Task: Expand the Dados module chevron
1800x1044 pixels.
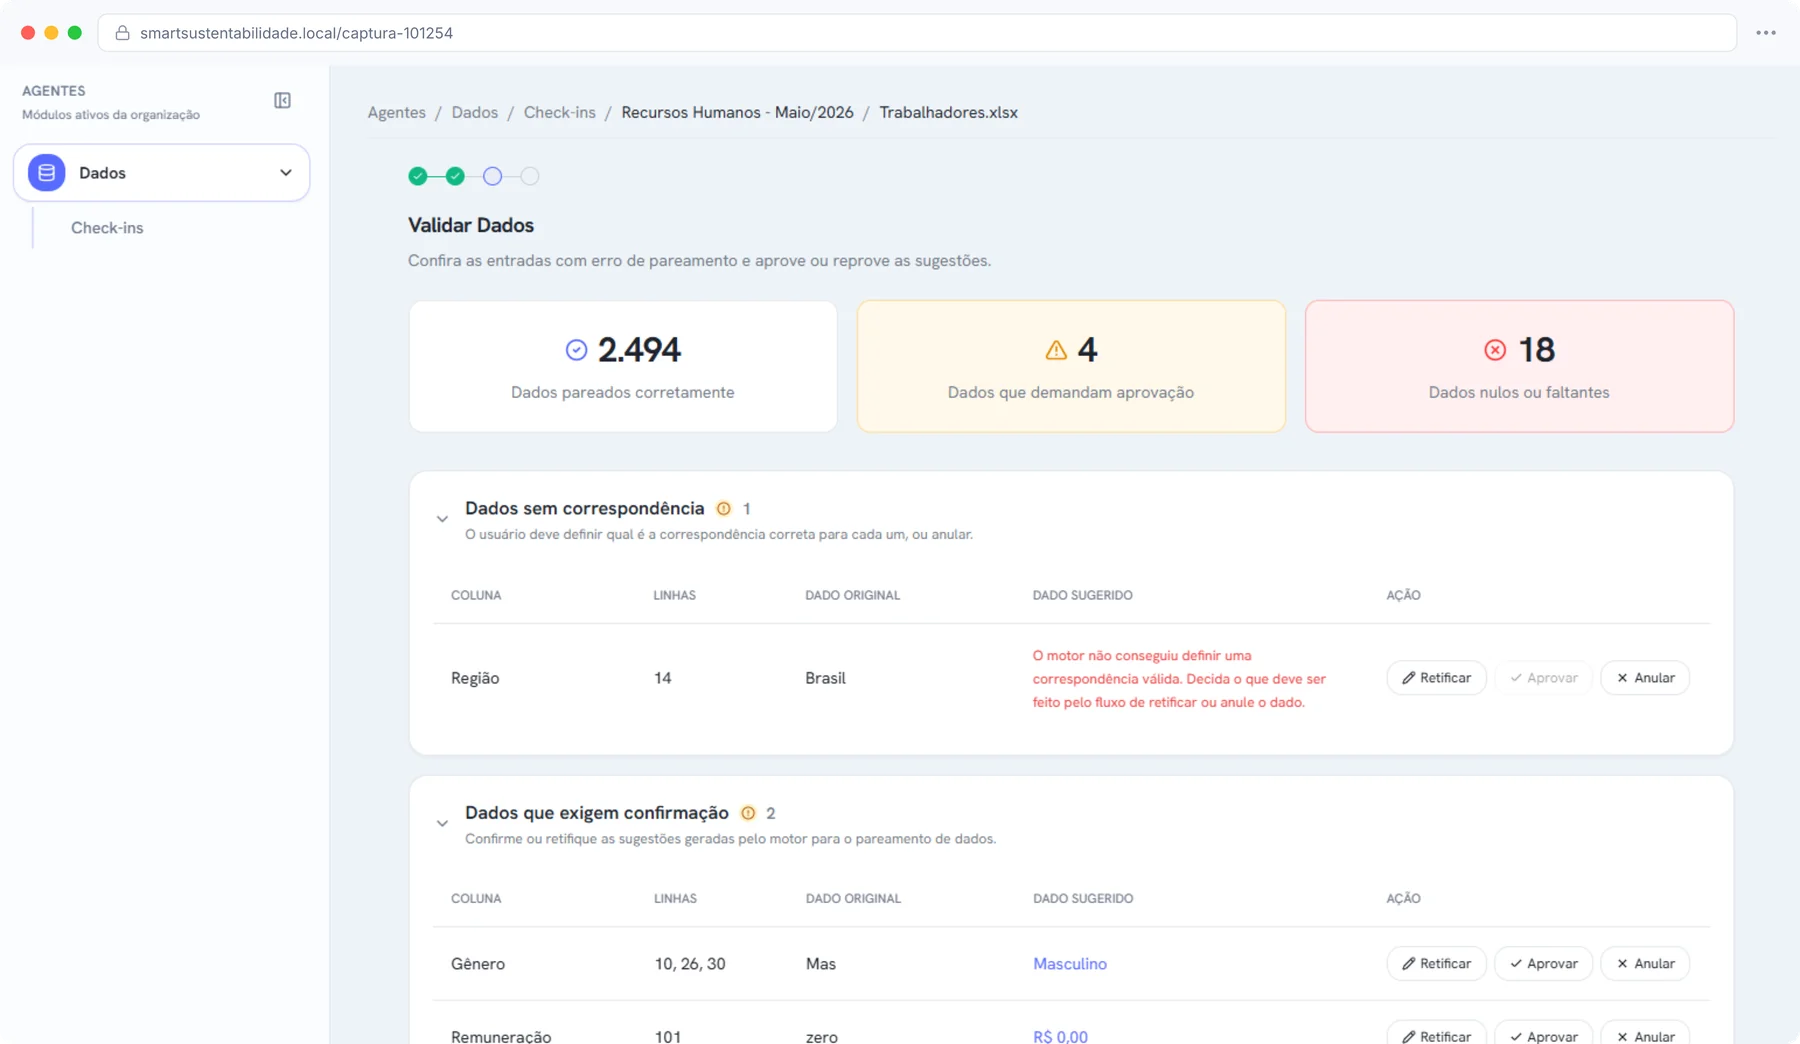Action: pos(286,173)
